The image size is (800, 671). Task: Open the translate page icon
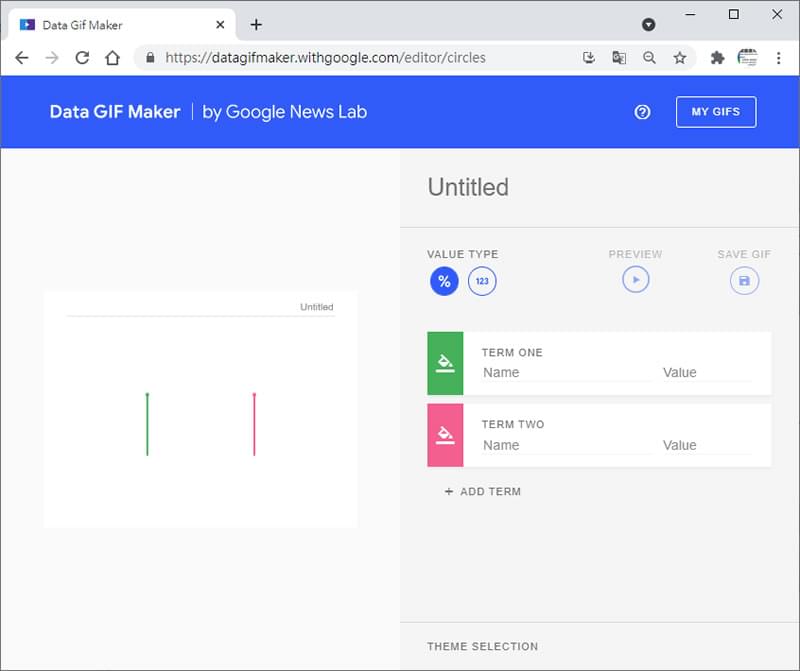(x=619, y=58)
